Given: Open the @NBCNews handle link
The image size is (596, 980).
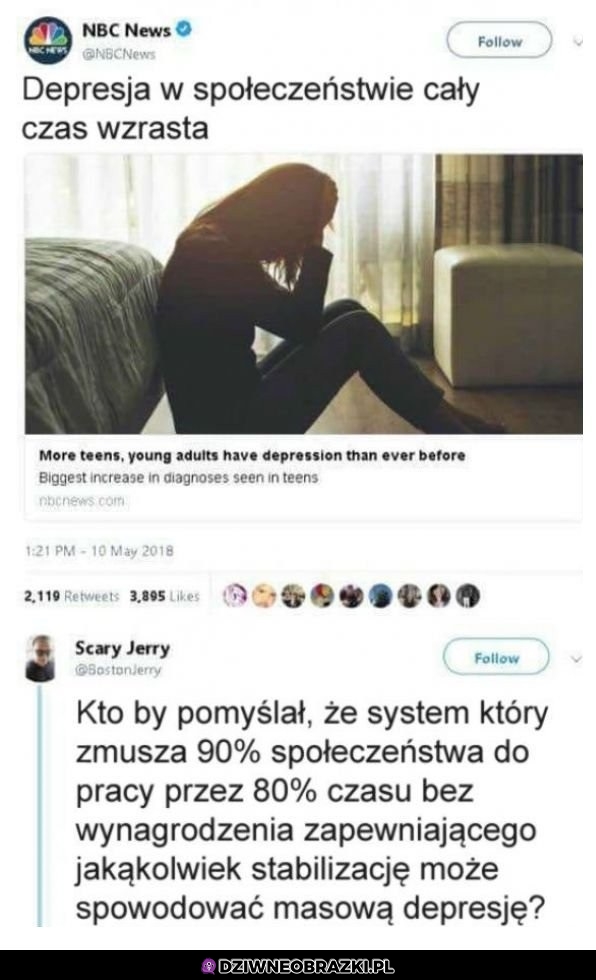Looking at the screenshot, I should [x=119, y=54].
